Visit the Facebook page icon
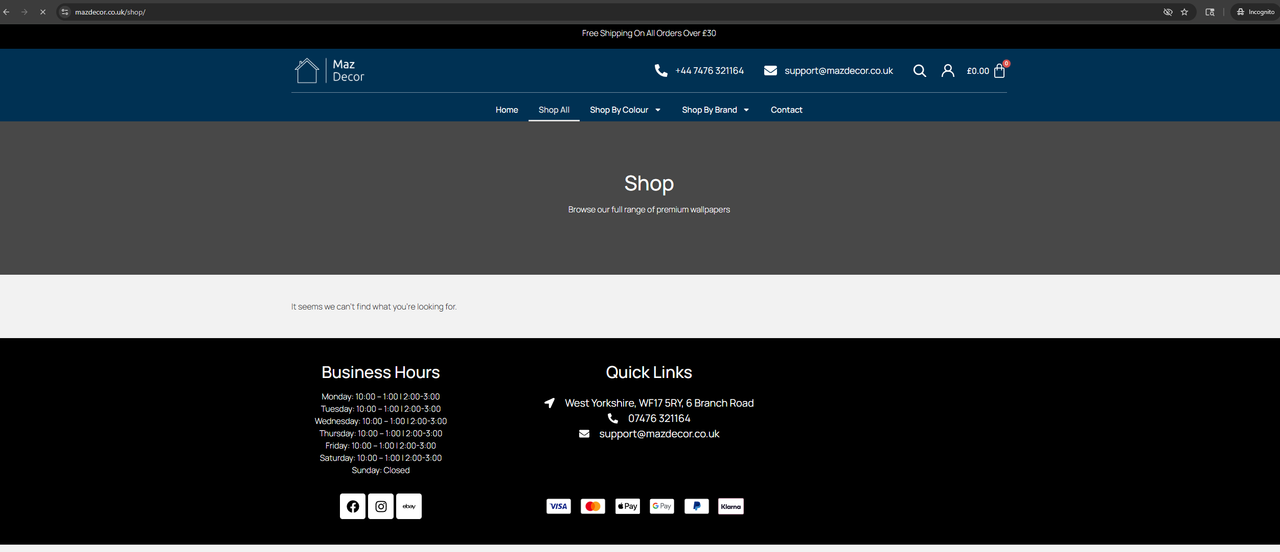Image resolution: width=1280 pixels, height=552 pixels. tap(353, 506)
